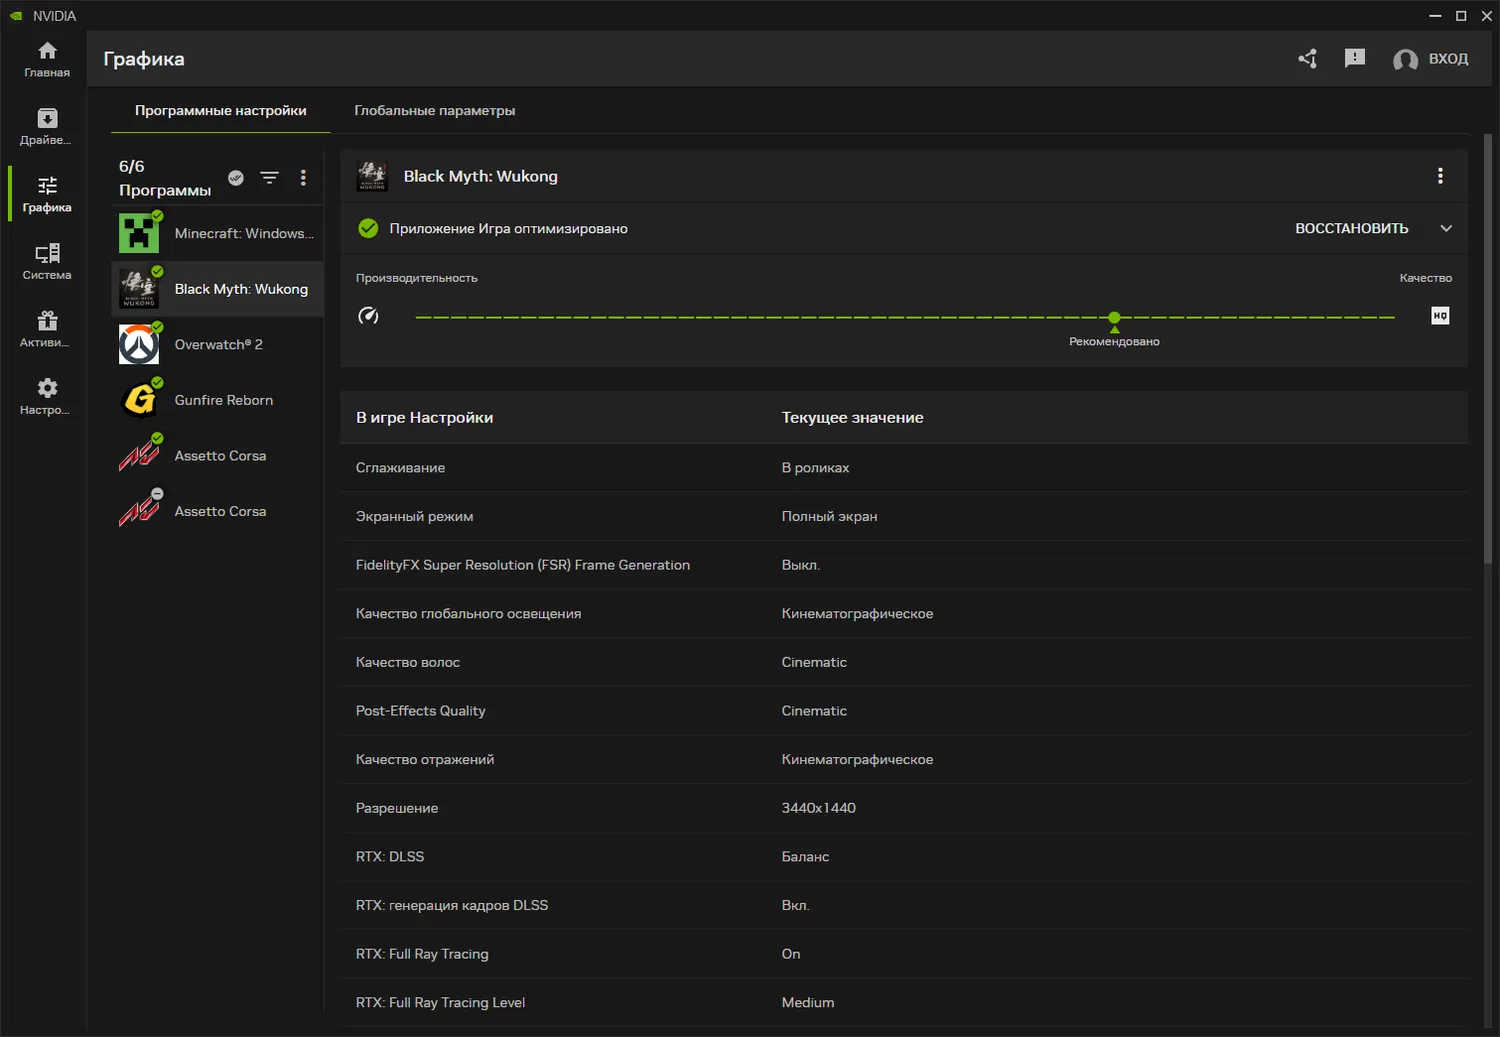This screenshot has width=1500, height=1037.
Task: Go to the Главная home section
Action: point(47,59)
